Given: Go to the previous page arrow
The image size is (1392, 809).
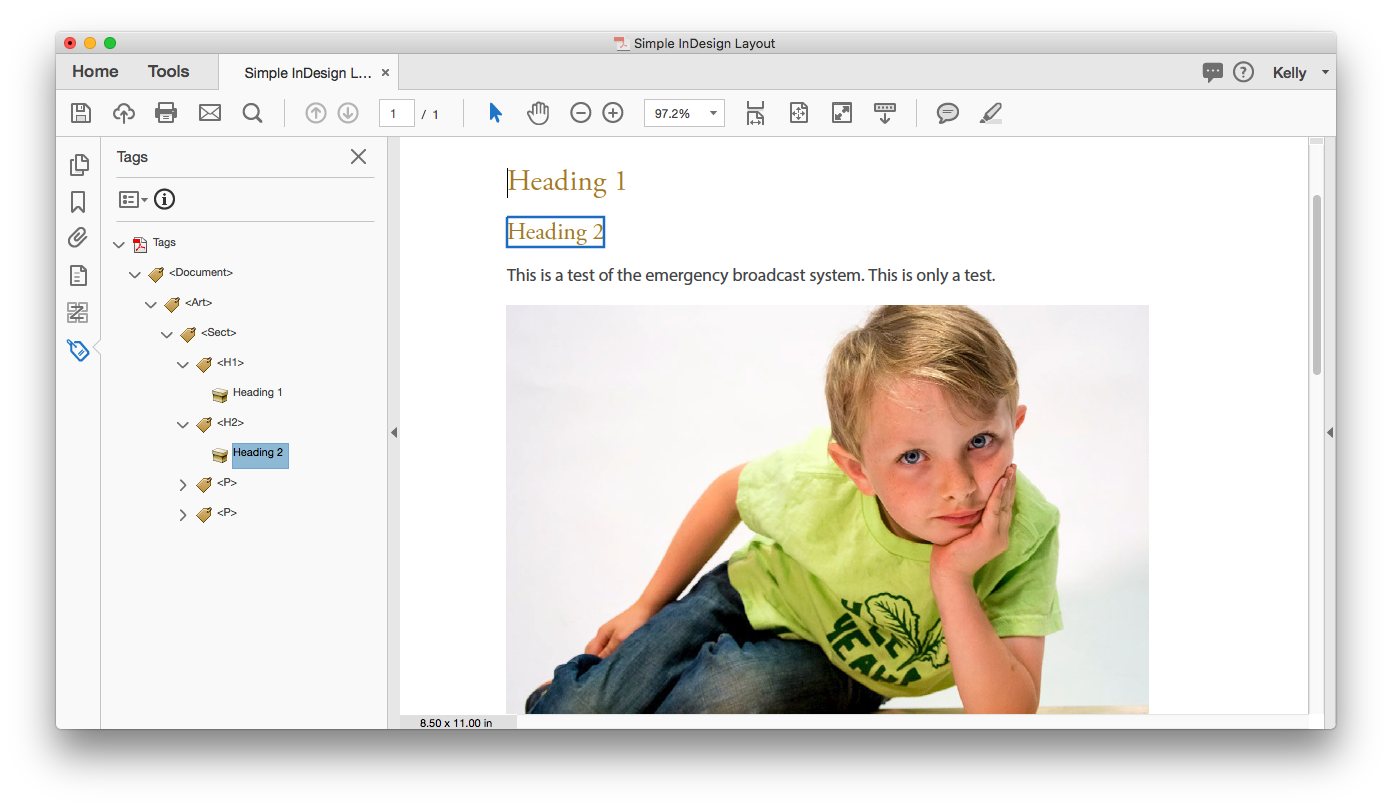Looking at the screenshot, I should 316,113.
